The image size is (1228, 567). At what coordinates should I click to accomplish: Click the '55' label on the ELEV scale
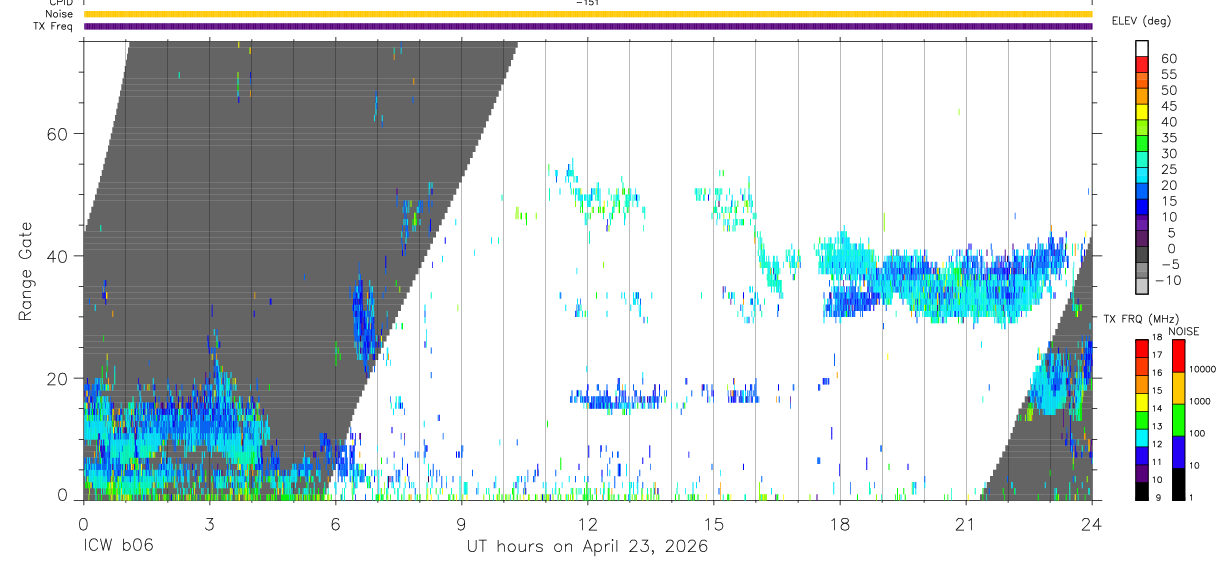coord(1169,74)
